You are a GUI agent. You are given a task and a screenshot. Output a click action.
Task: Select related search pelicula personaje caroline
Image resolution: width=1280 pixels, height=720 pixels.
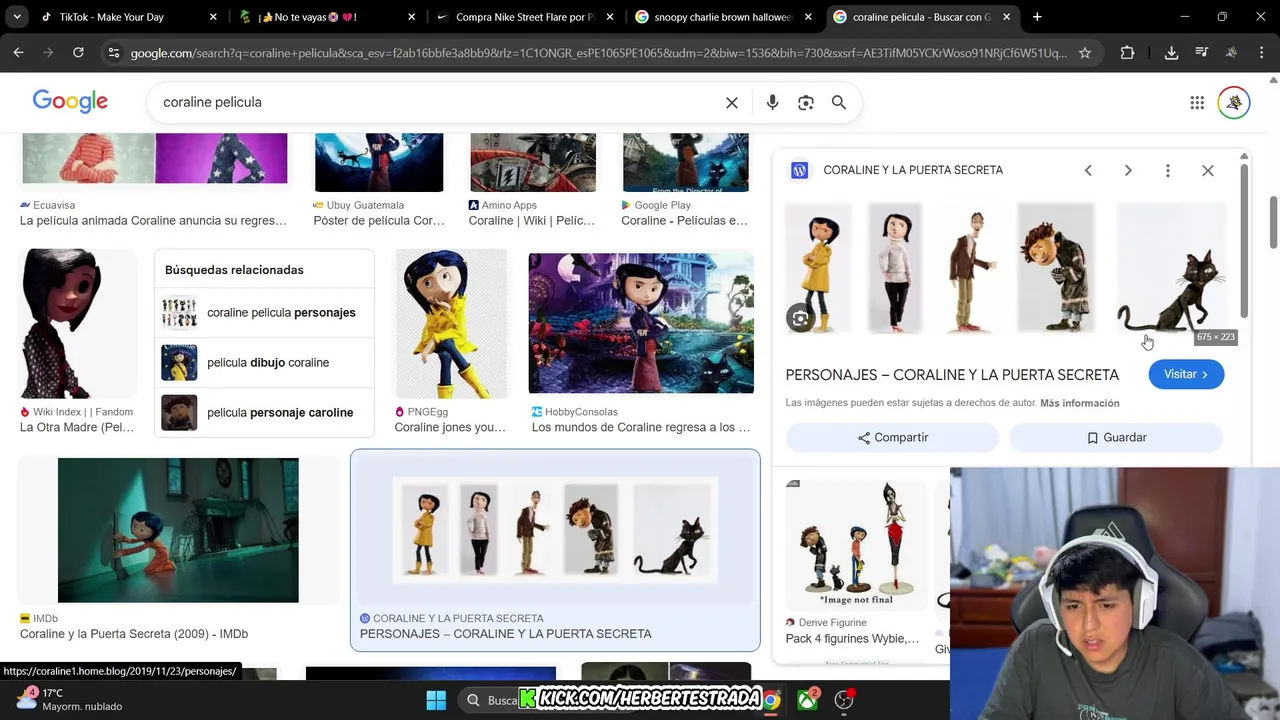click(x=264, y=412)
